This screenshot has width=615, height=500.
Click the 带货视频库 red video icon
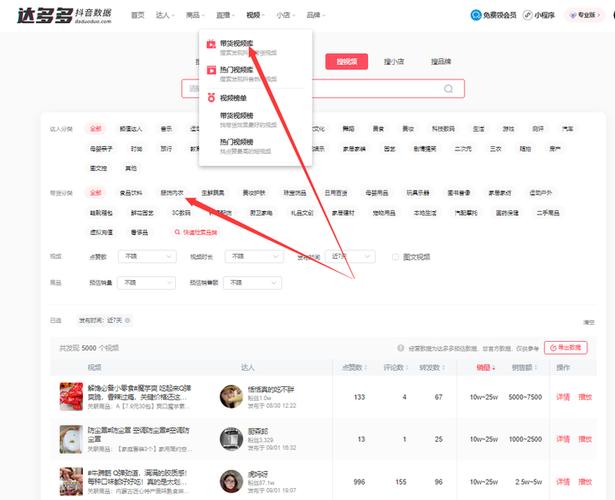[211, 44]
